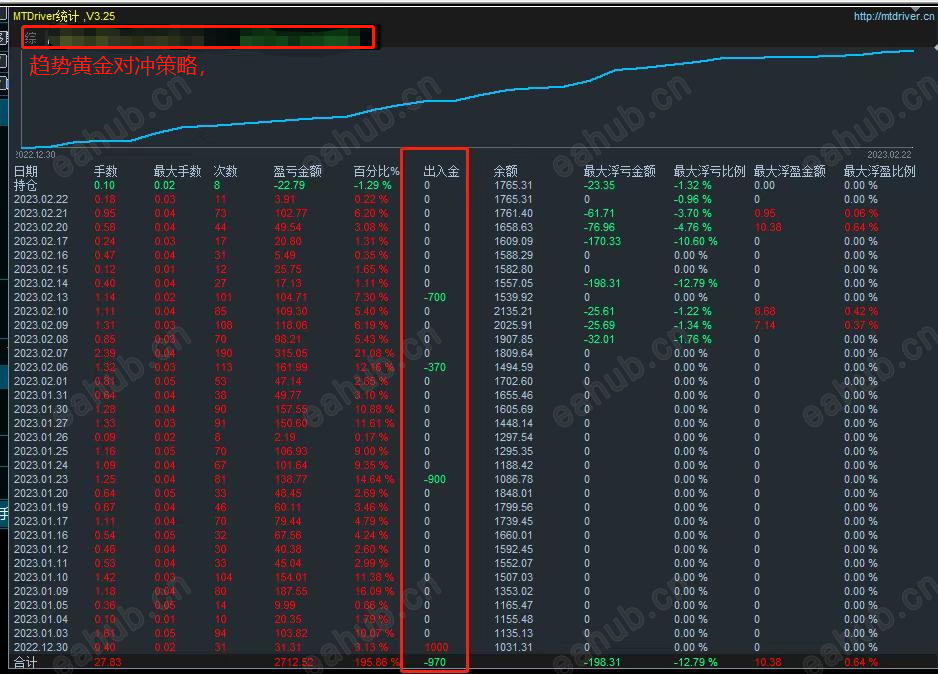The image size is (938, 674).
Task: Click the 最大浮盈金额 column header
Action: point(790,172)
